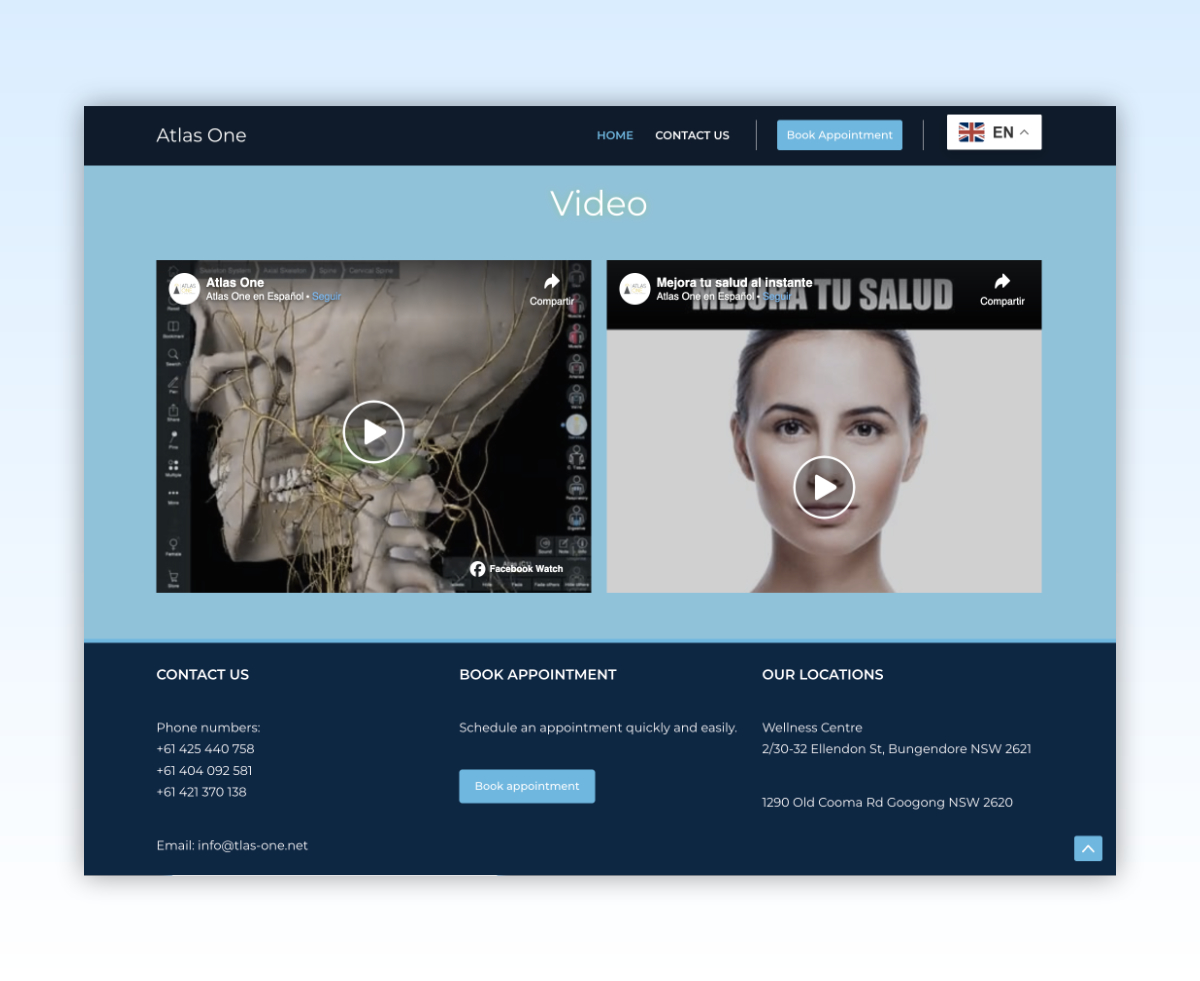Play the Mejora tu salud video

824,487
